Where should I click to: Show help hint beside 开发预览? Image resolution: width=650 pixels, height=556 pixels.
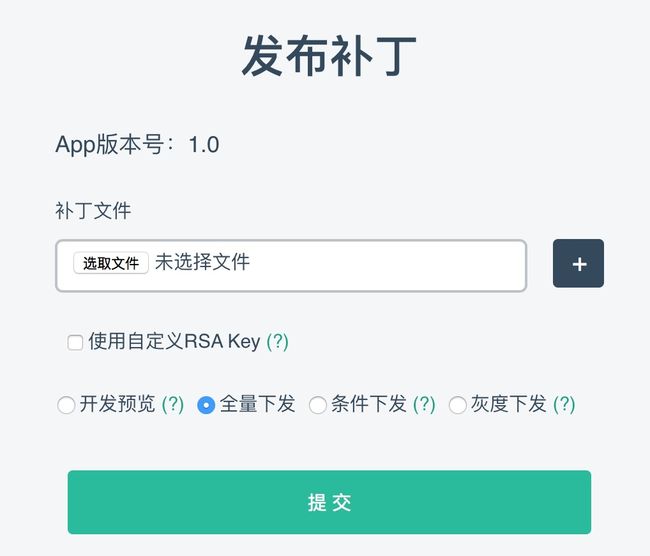(173, 404)
